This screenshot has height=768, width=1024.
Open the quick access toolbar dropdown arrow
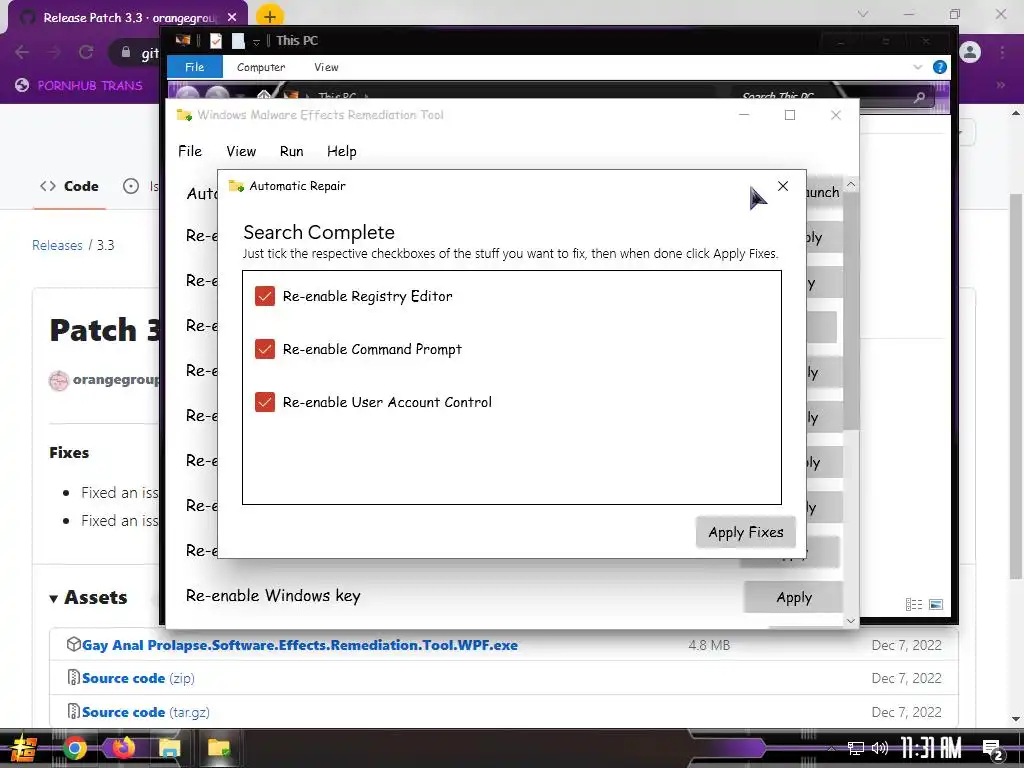click(x=256, y=42)
